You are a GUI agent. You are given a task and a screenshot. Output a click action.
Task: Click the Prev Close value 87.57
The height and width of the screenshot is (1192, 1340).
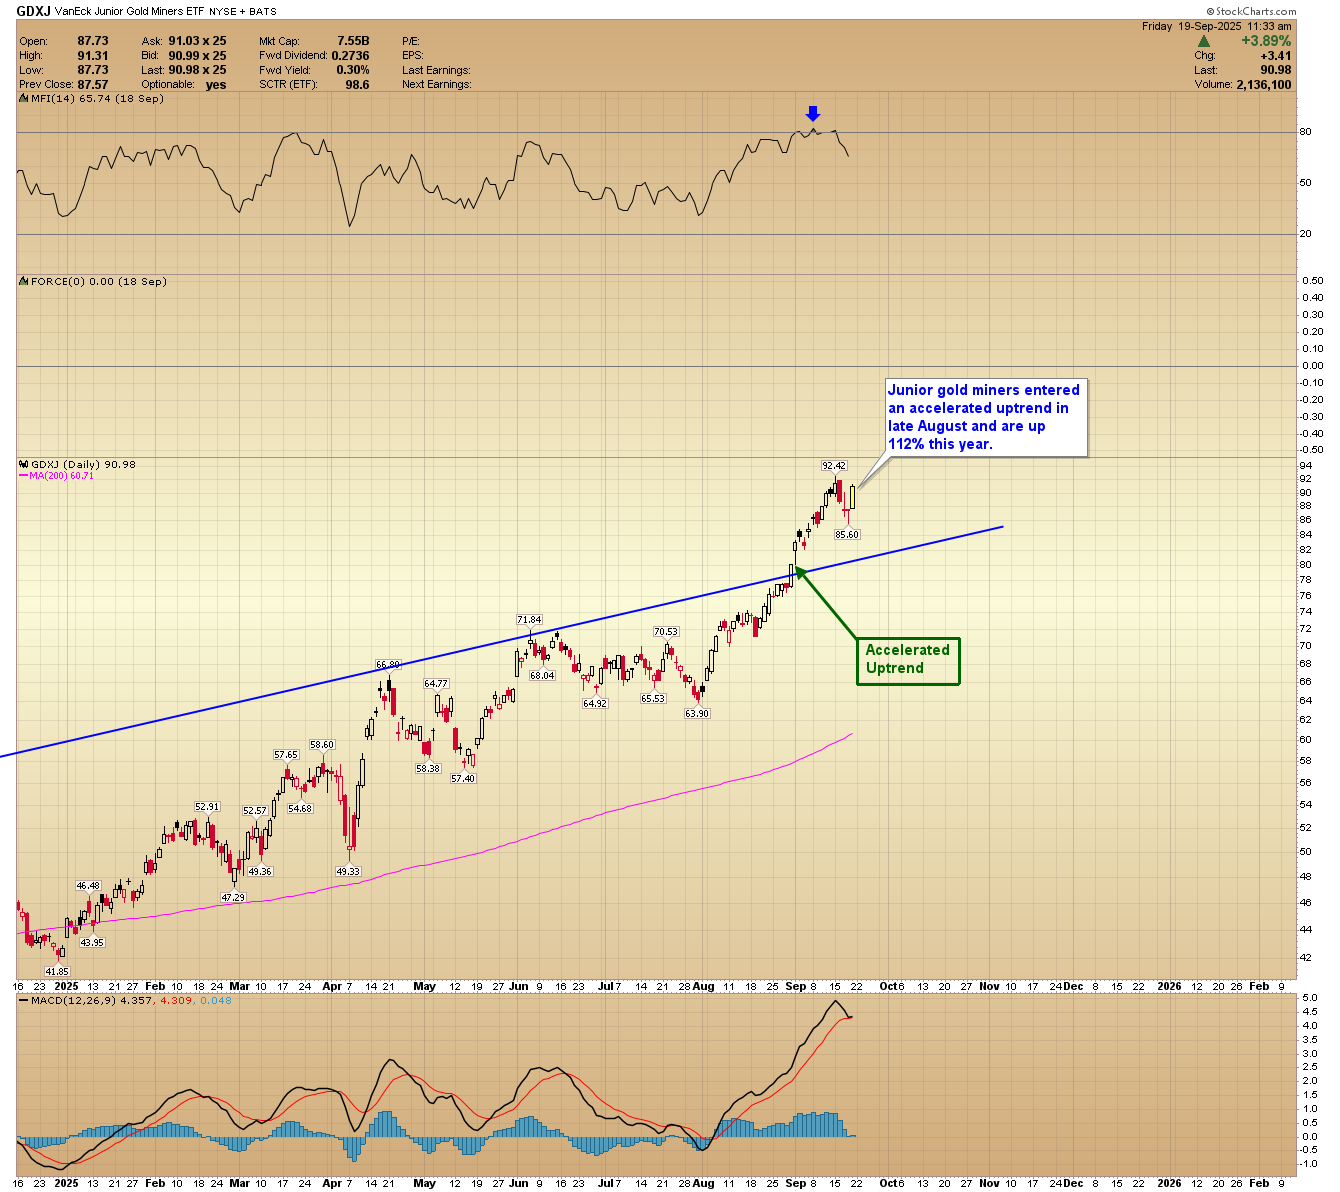(93, 85)
